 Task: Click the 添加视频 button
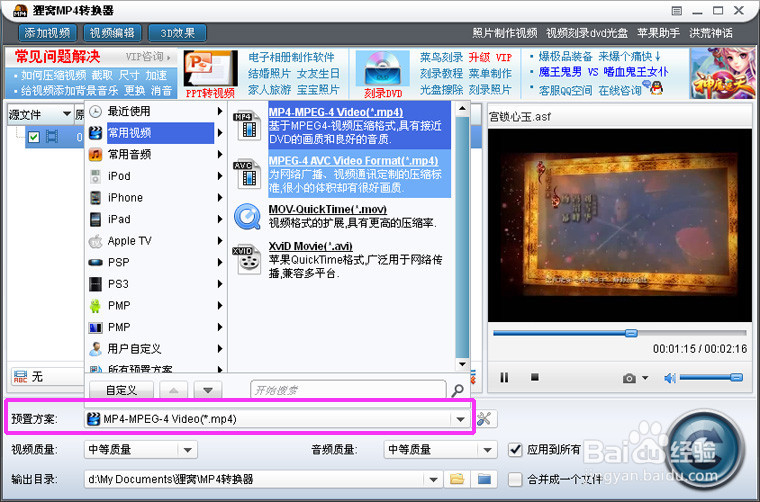click(x=48, y=33)
